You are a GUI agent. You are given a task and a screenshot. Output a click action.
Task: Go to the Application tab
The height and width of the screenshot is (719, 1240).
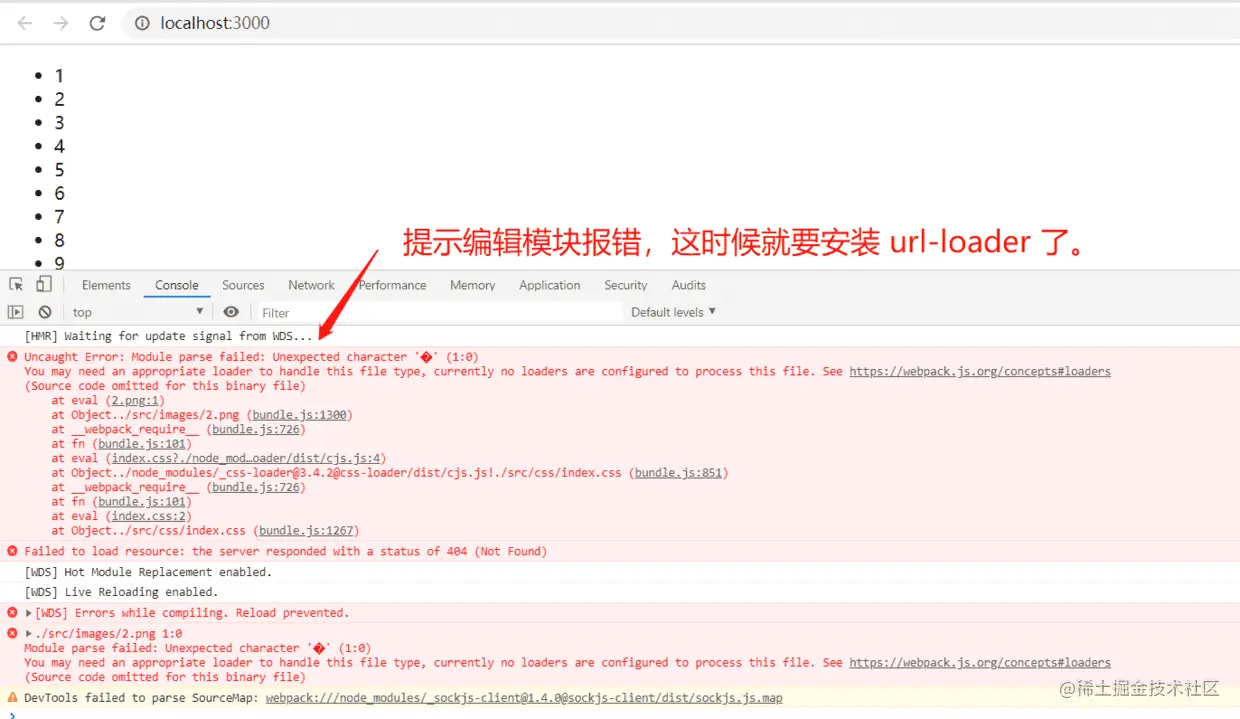point(549,285)
